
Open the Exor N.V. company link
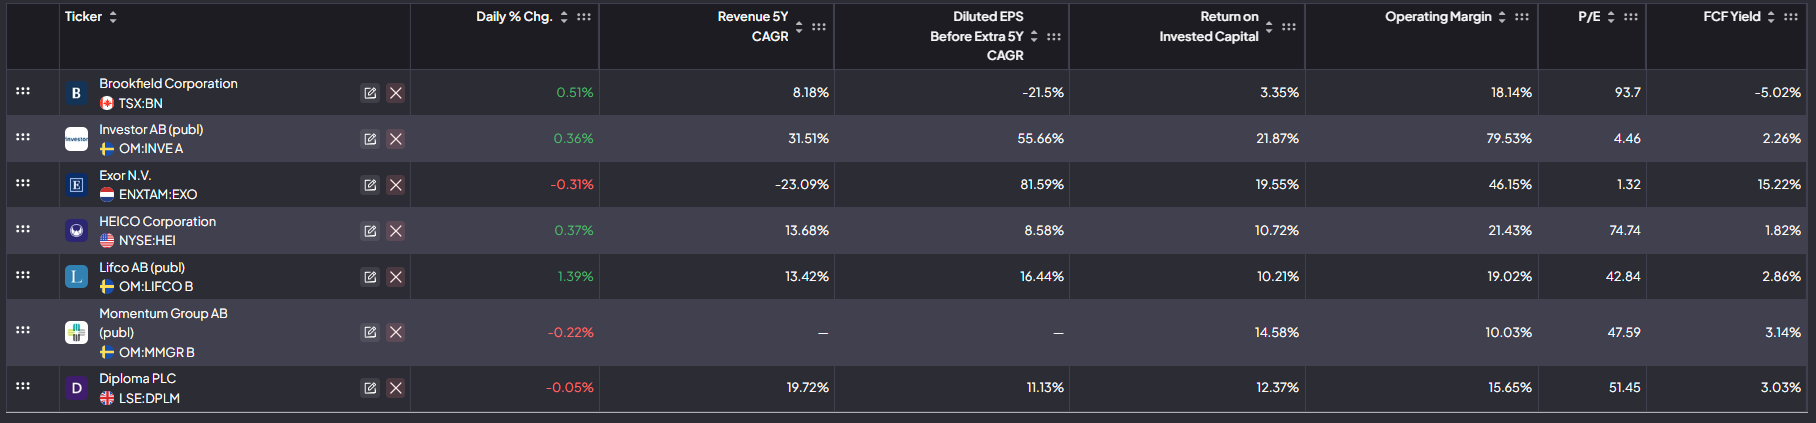point(125,176)
